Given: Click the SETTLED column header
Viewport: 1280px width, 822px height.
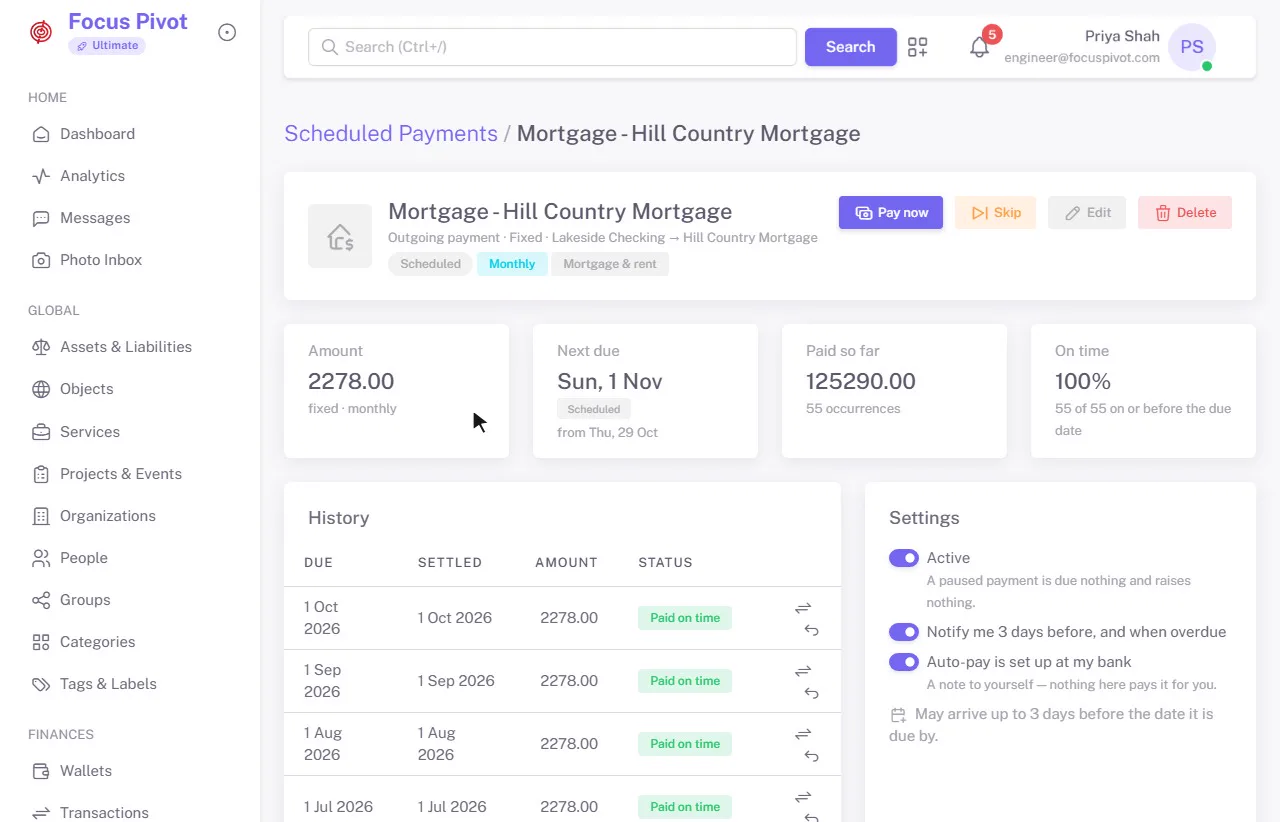Looking at the screenshot, I should [450, 563].
